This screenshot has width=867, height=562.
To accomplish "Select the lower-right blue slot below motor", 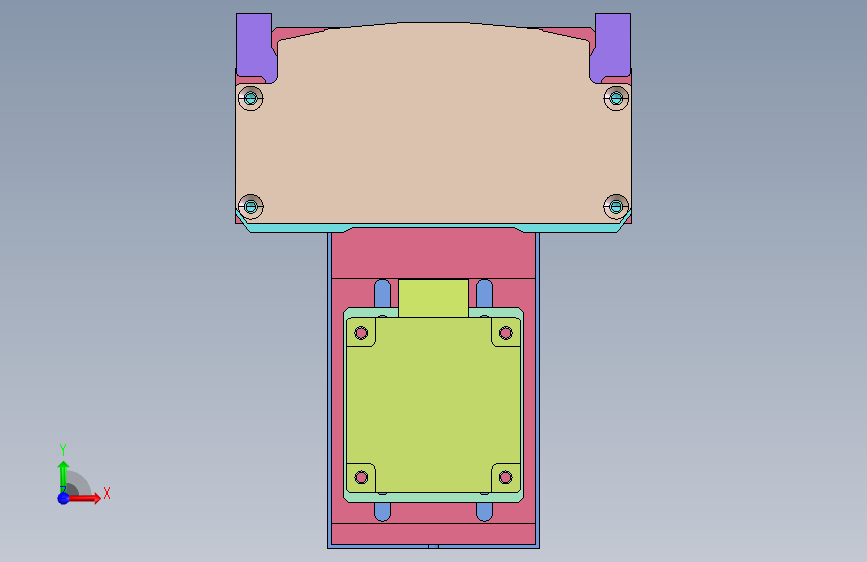I will point(484,512).
